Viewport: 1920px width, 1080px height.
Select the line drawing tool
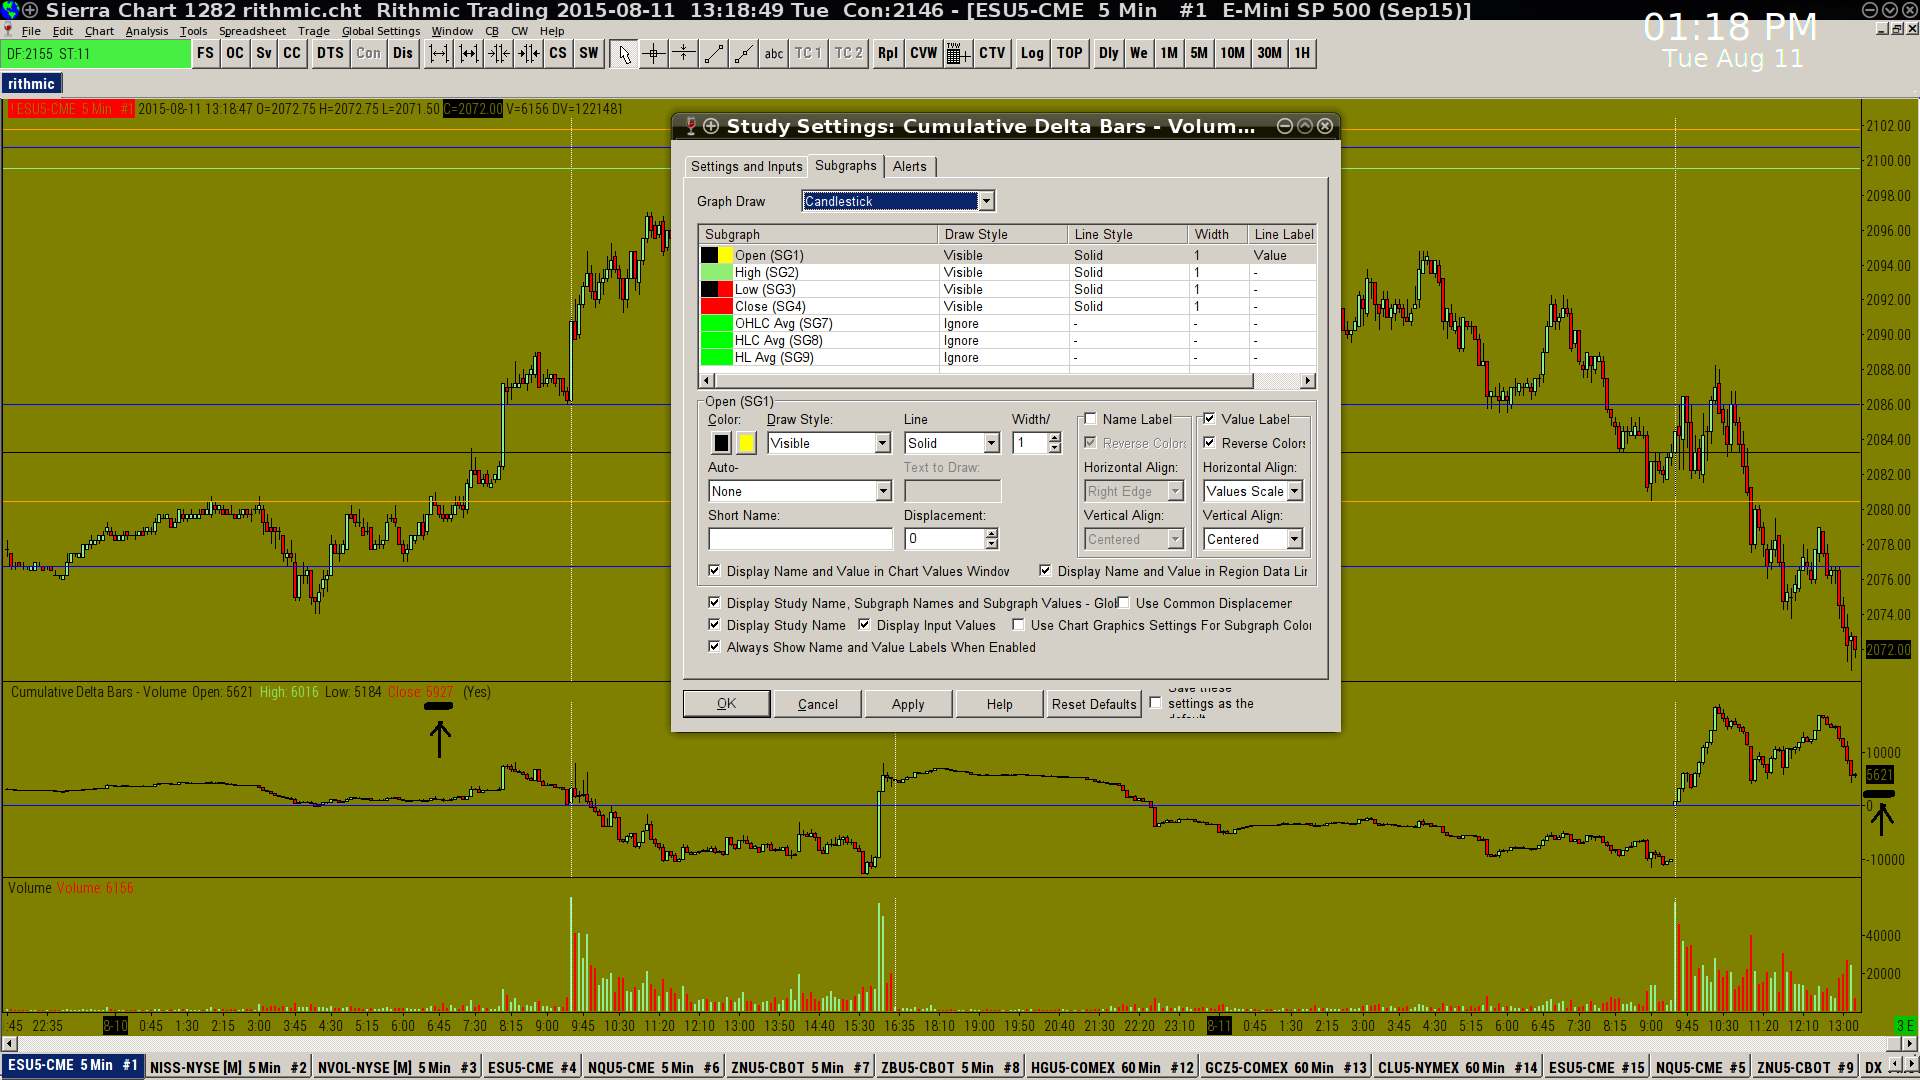coord(714,54)
